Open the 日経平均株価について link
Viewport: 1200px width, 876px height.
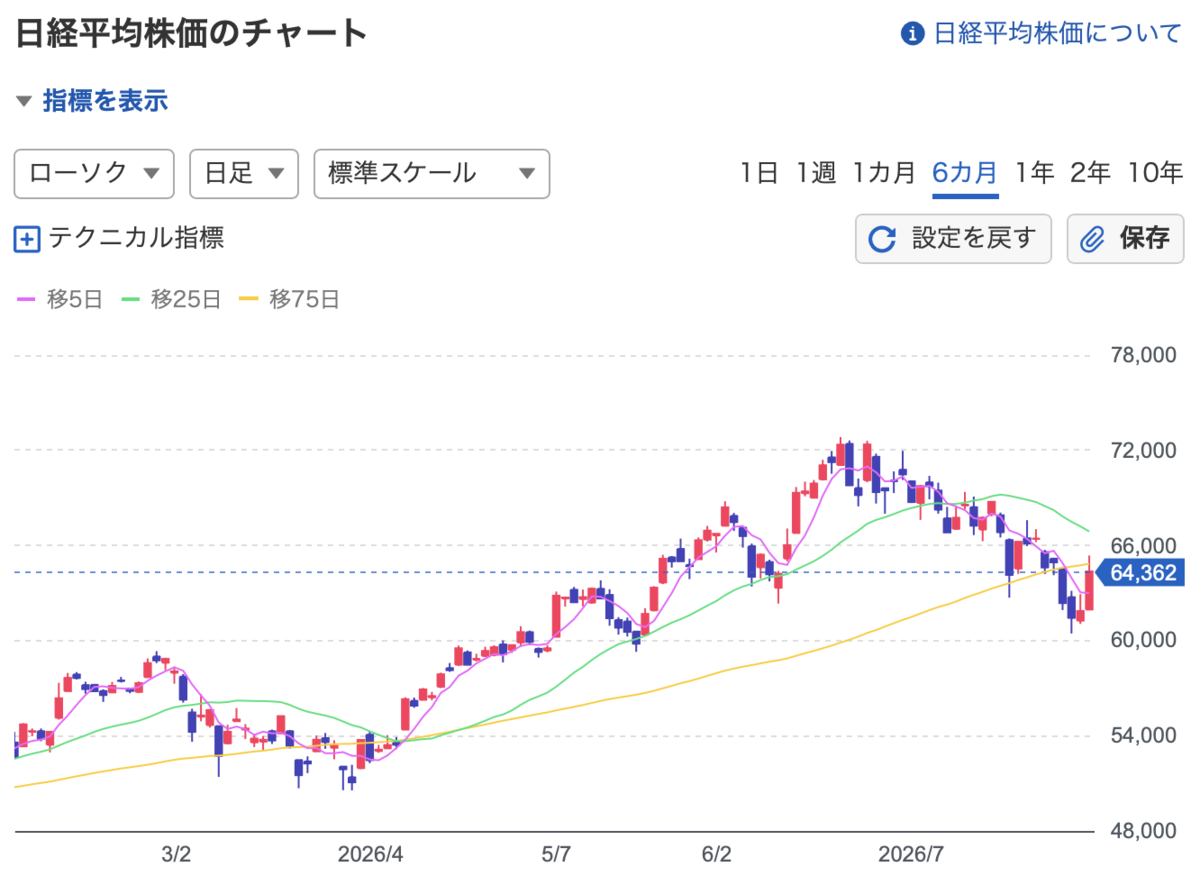1057,34
